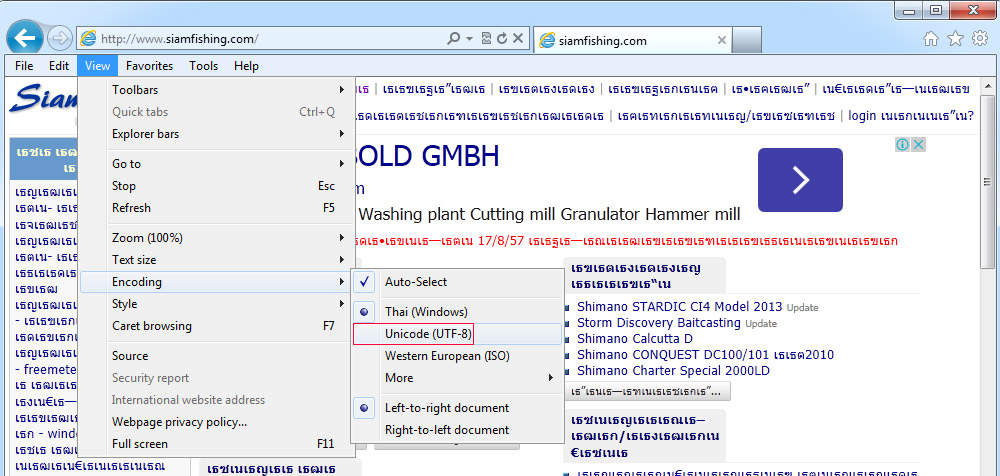Click the ad's blue arrow button

pos(800,180)
